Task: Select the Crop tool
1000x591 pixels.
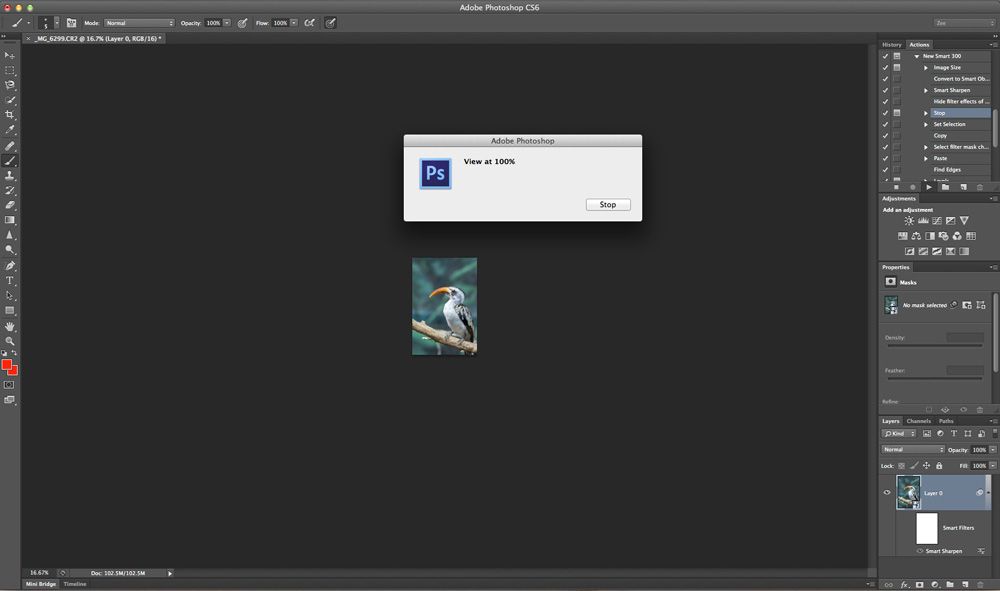Action: coord(10,115)
